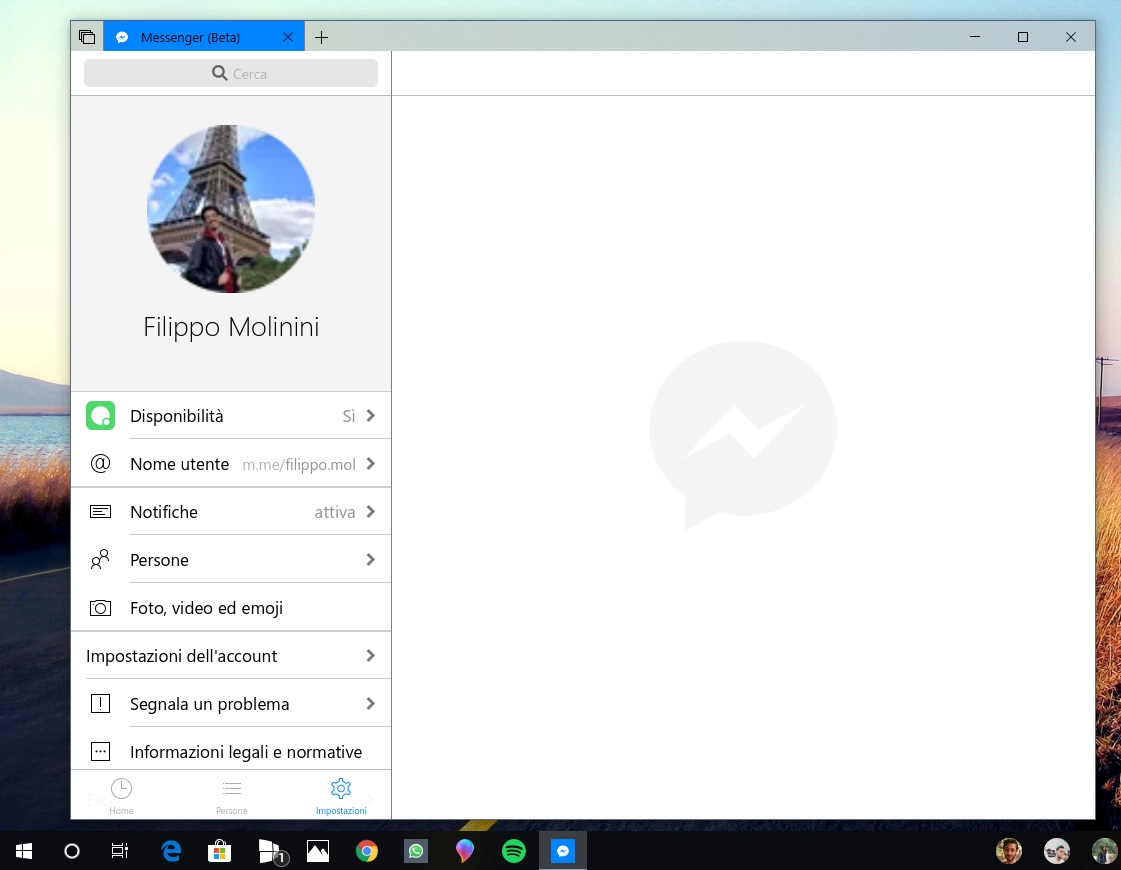Open Cortana circle in the taskbar
1121x870 pixels.
[x=71, y=851]
